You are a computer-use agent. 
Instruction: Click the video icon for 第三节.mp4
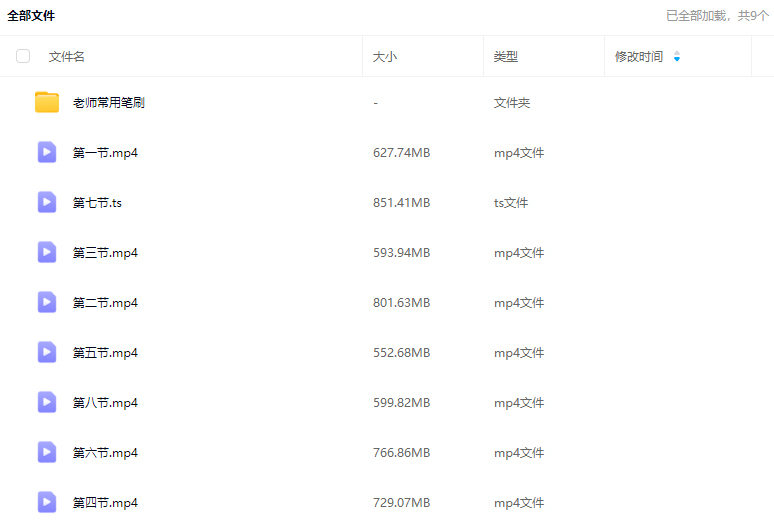click(x=47, y=252)
